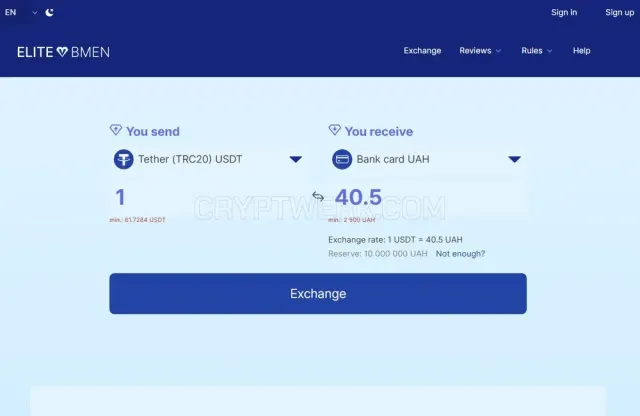
Task: Open the EN language dropdown
Action: (20, 13)
